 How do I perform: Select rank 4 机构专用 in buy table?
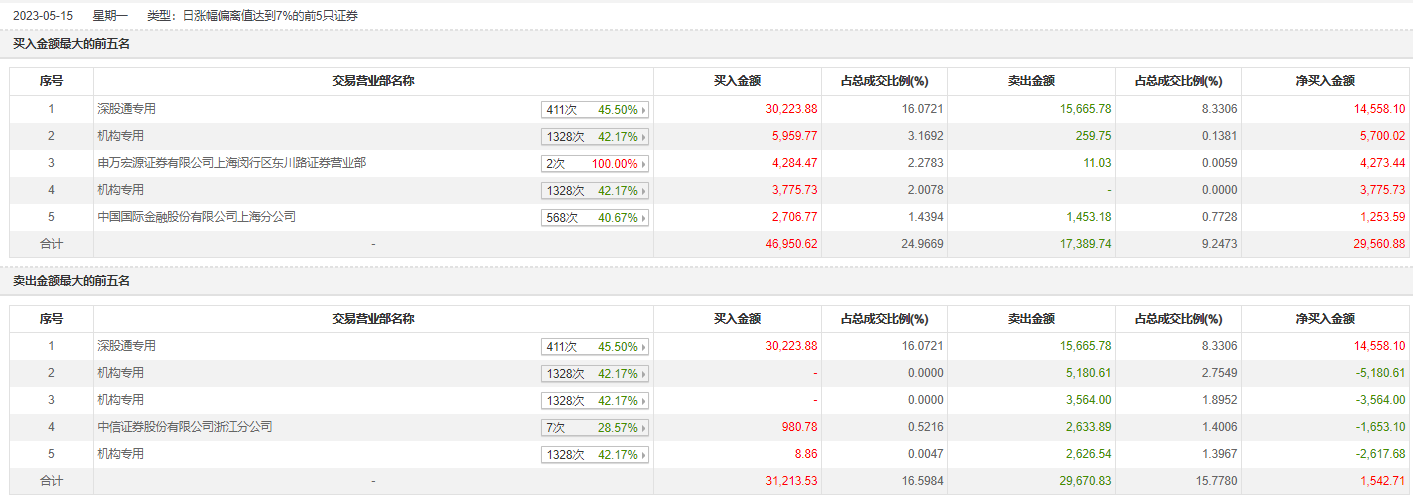pyautogui.click(x=120, y=190)
